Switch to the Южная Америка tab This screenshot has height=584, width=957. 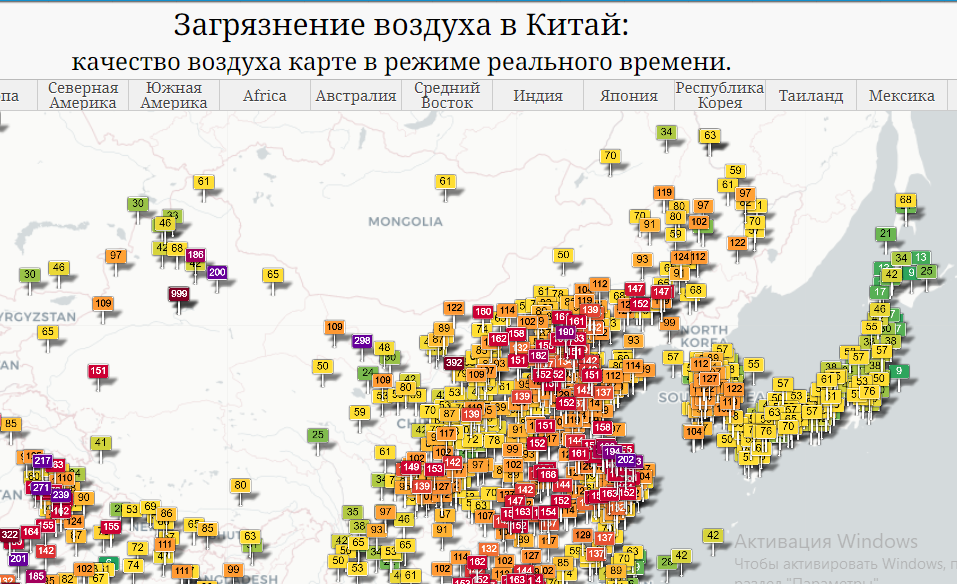171,95
